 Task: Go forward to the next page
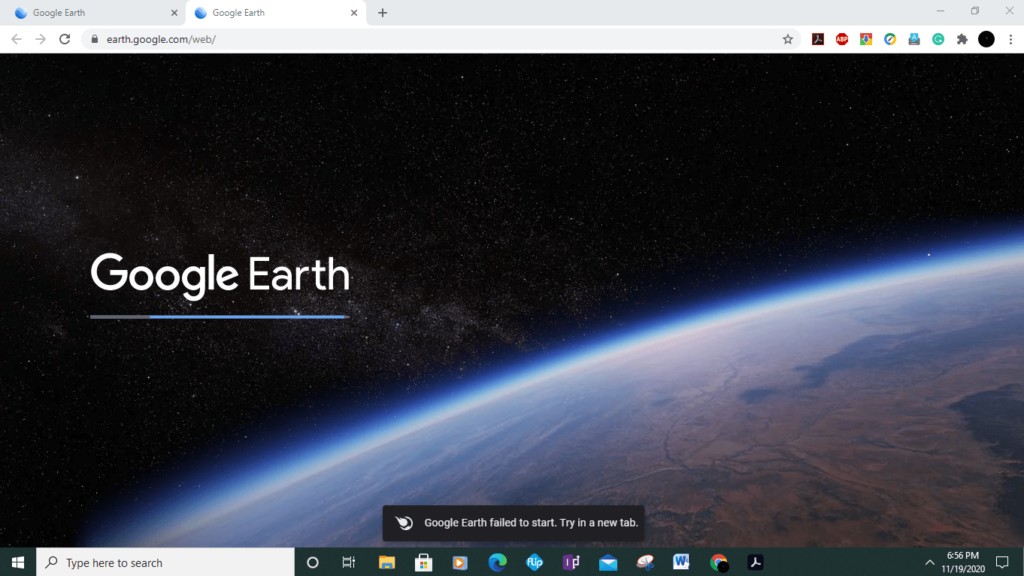(x=40, y=39)
